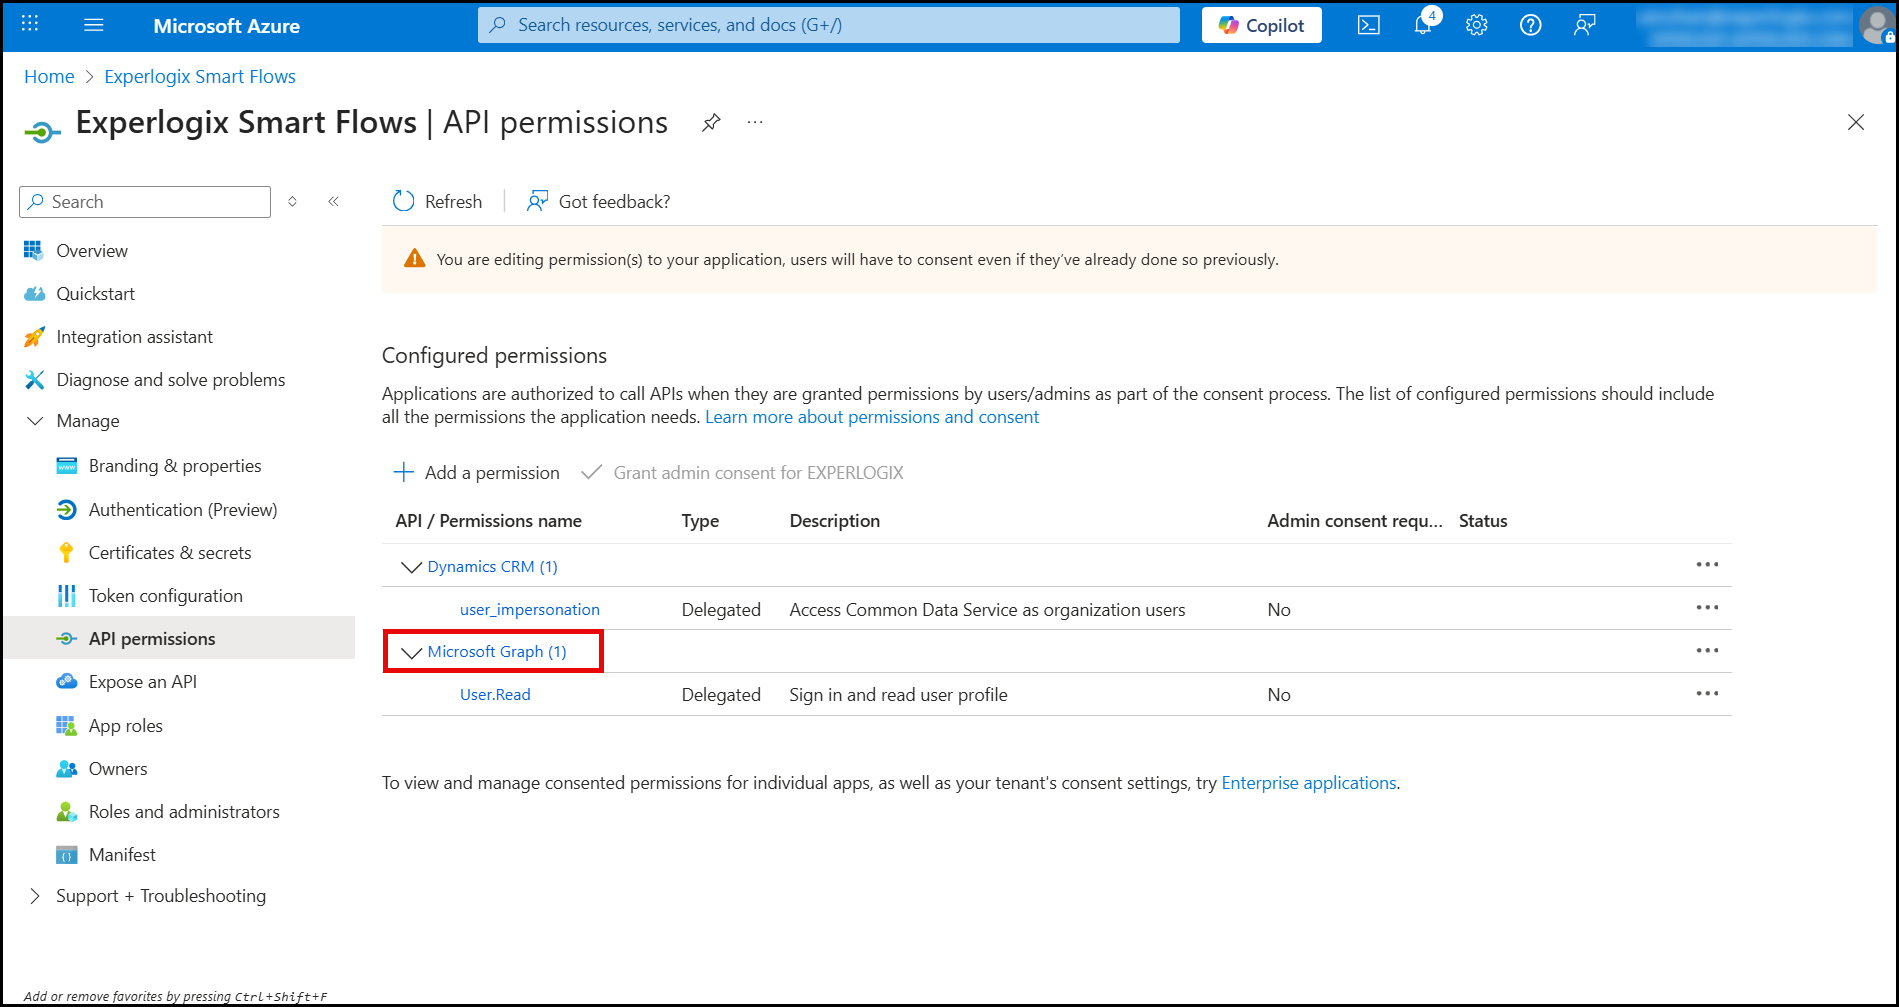Click the Roles and administrators icon
Image resolution: width=1899 pixels, height=1007 pixels.
[66, 812]
